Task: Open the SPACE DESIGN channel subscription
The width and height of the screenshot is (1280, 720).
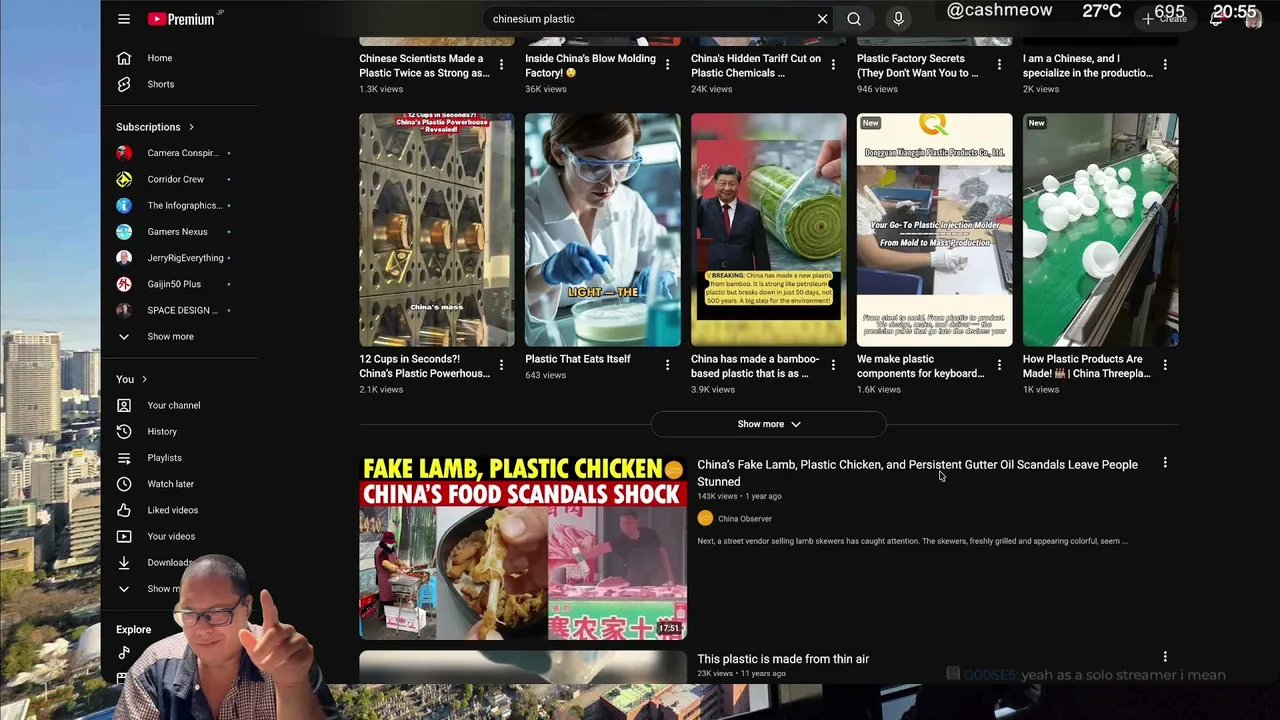Action: (x=180, y=310)
